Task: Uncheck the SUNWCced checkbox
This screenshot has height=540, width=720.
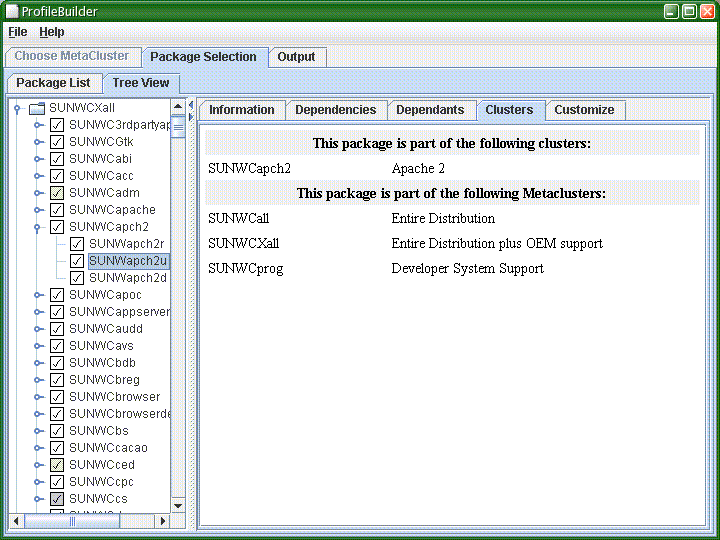Action: pos(57,465)
